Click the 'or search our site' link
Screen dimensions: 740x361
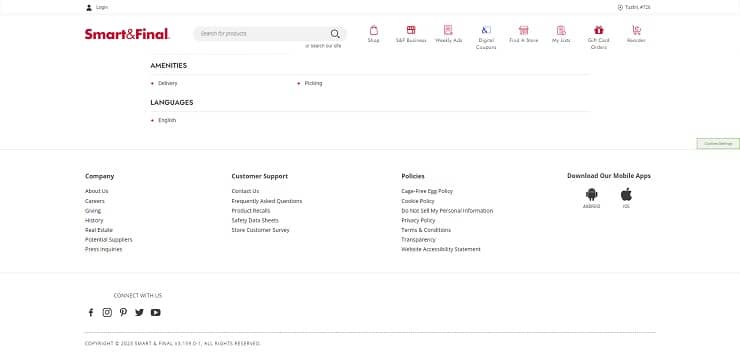323,46
